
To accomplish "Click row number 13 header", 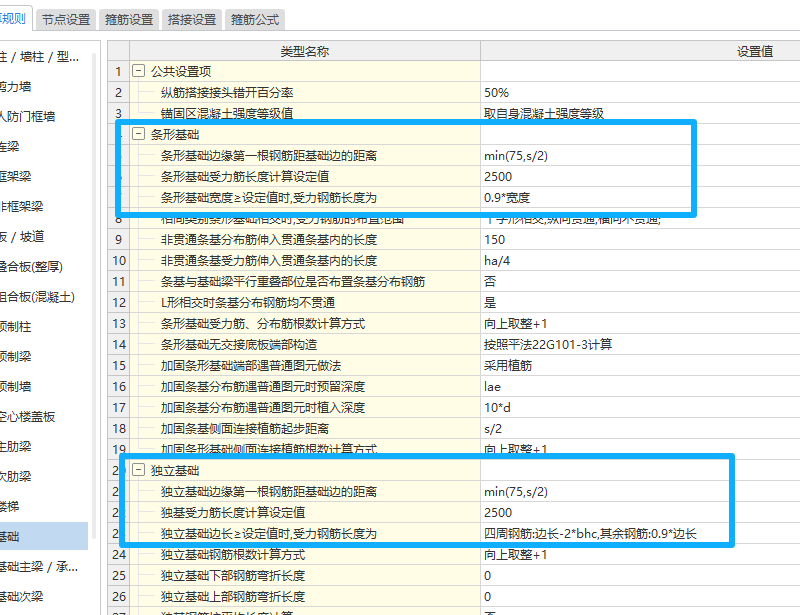I will coord(118,323).
